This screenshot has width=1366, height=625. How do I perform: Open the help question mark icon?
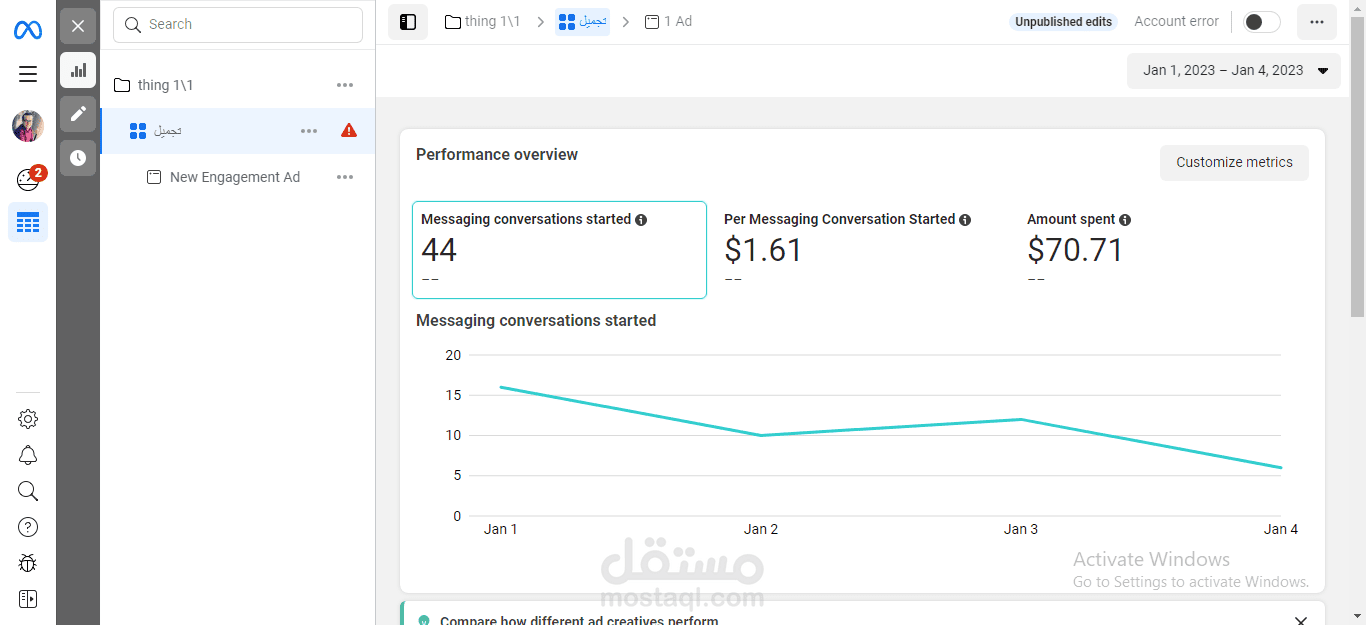click(28, 527)
